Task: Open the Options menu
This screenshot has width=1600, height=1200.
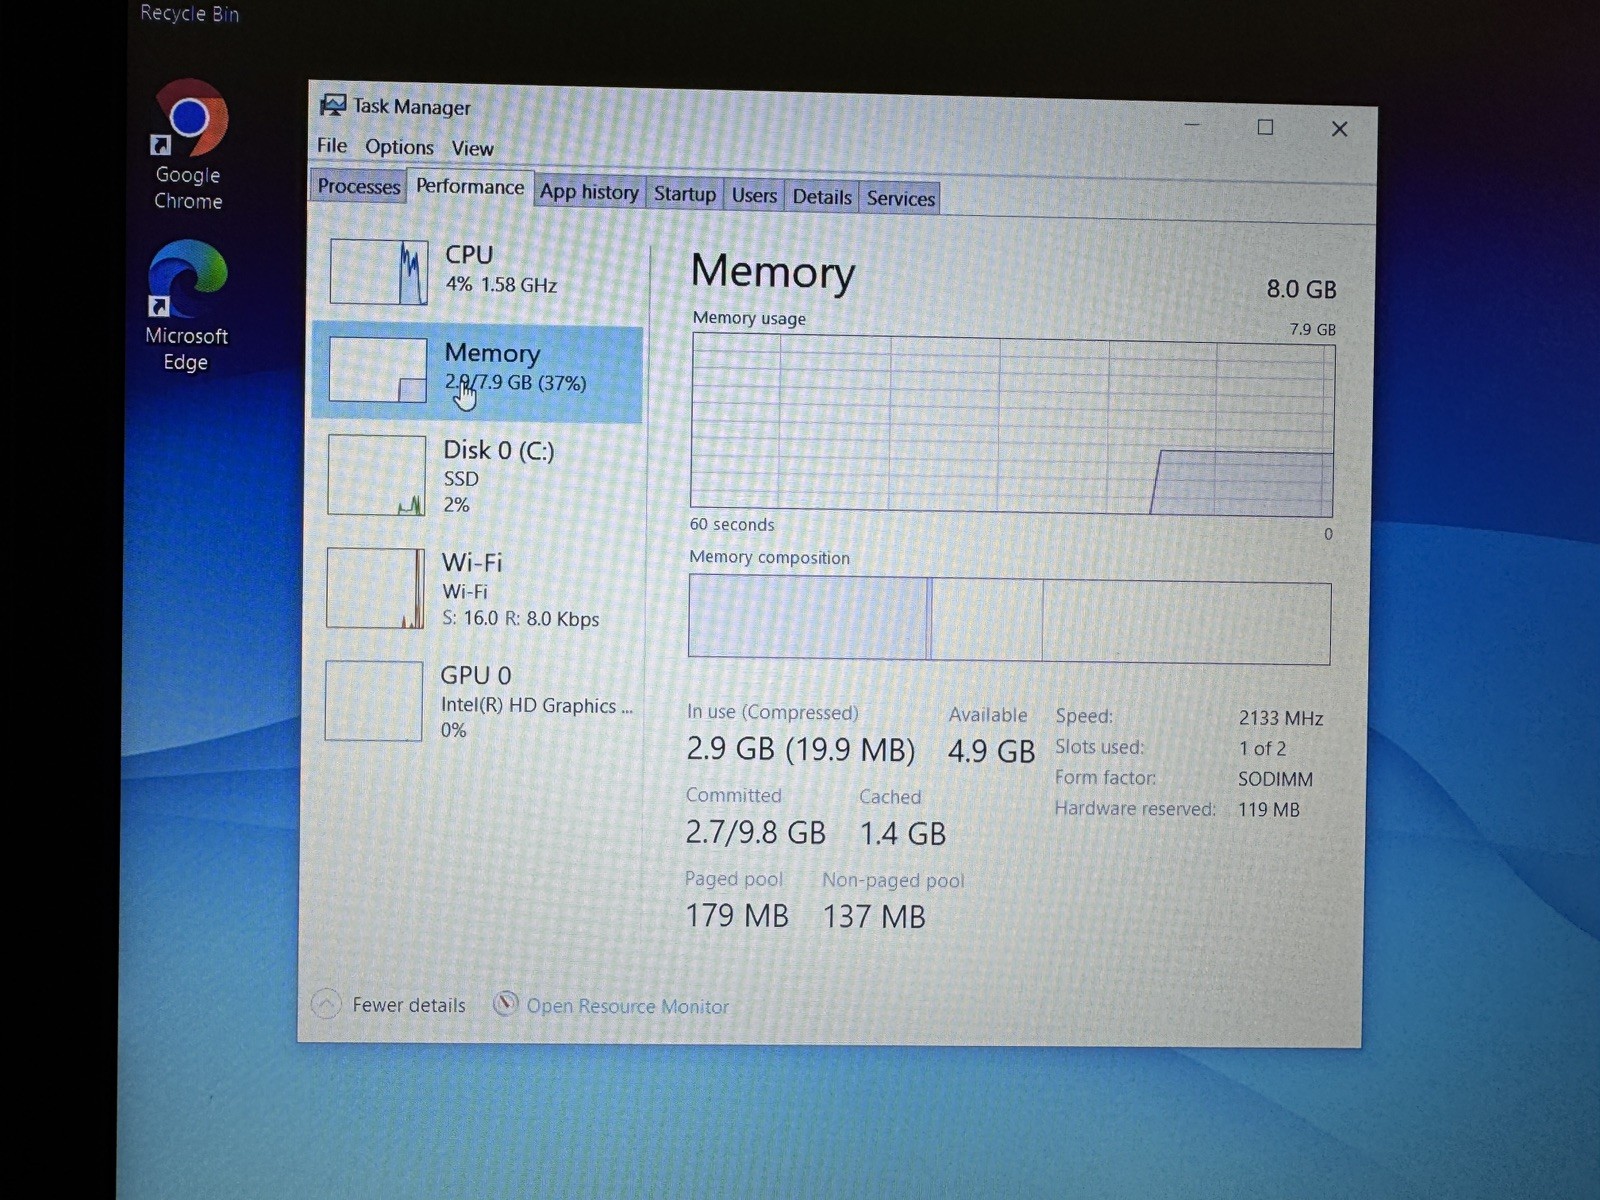Action: [x=399, y=147]
